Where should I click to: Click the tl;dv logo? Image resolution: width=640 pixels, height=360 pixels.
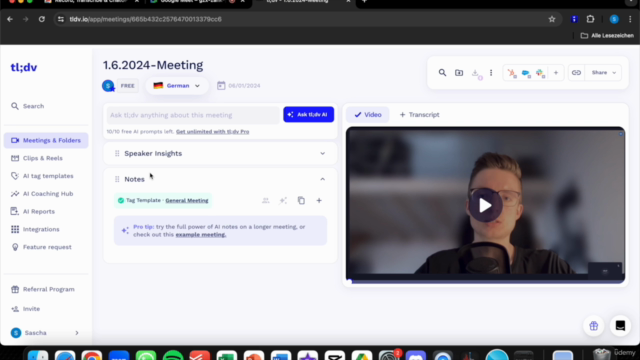(24, 67)
